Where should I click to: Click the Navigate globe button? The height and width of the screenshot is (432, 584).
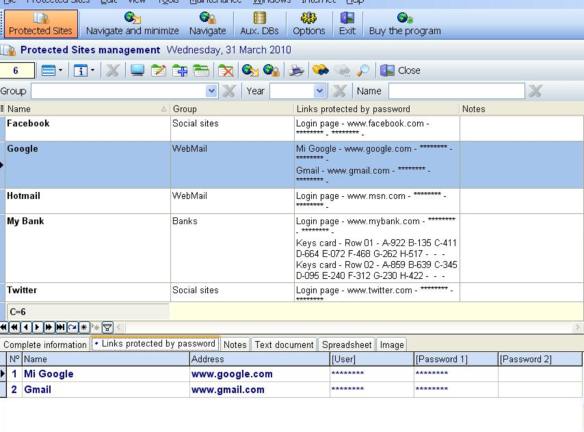coord(207,24)
